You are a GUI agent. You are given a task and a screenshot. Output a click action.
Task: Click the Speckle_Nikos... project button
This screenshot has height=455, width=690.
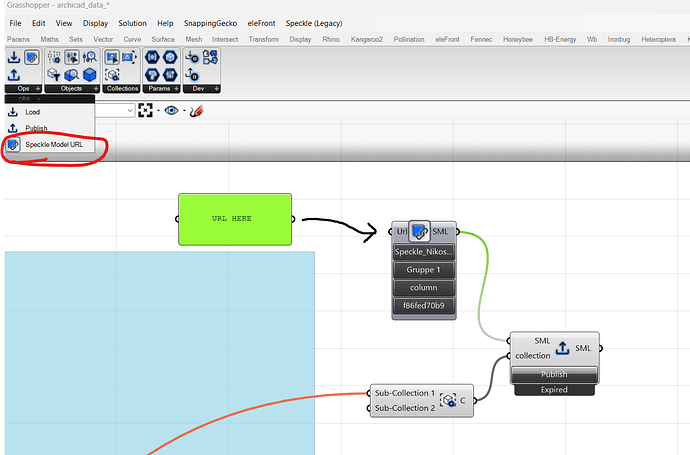click(424, 252)
